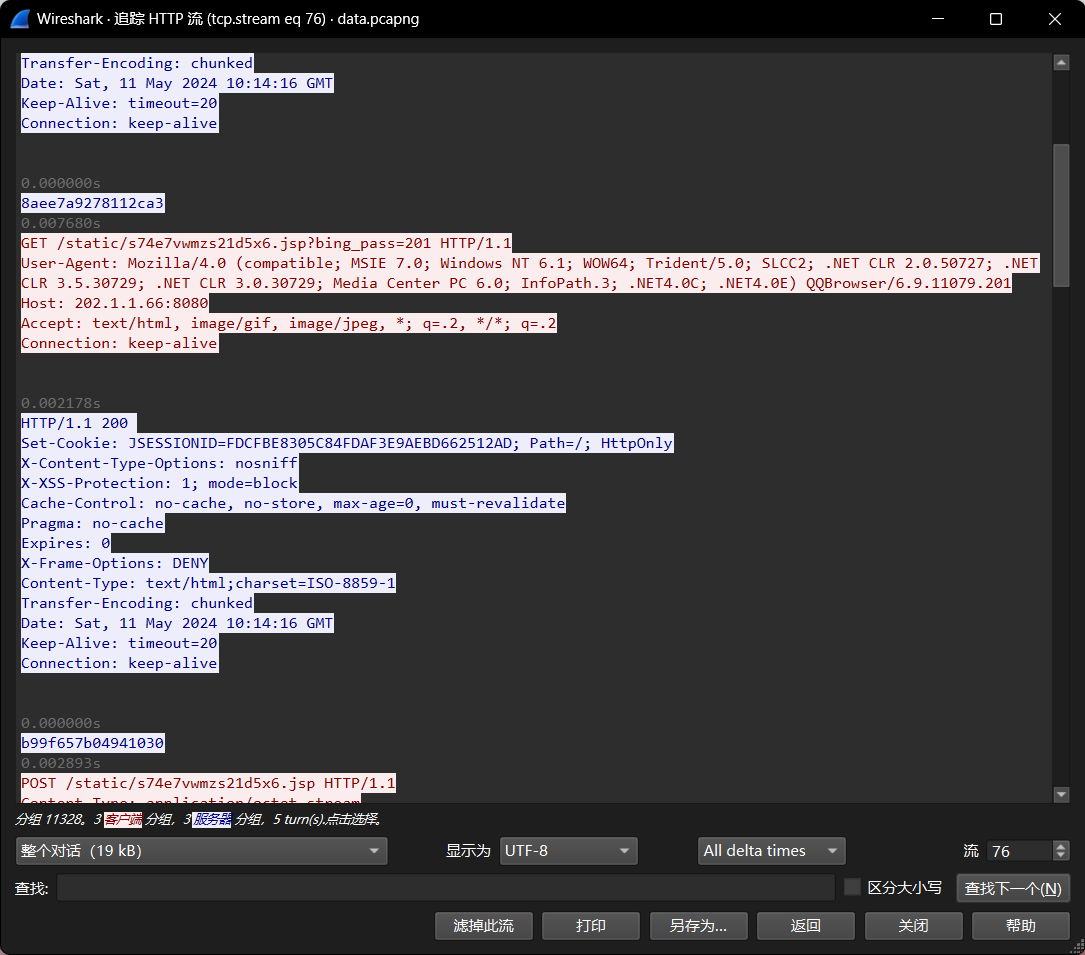Open the All delta times dropdown
1085x955 pixels.
772,851
